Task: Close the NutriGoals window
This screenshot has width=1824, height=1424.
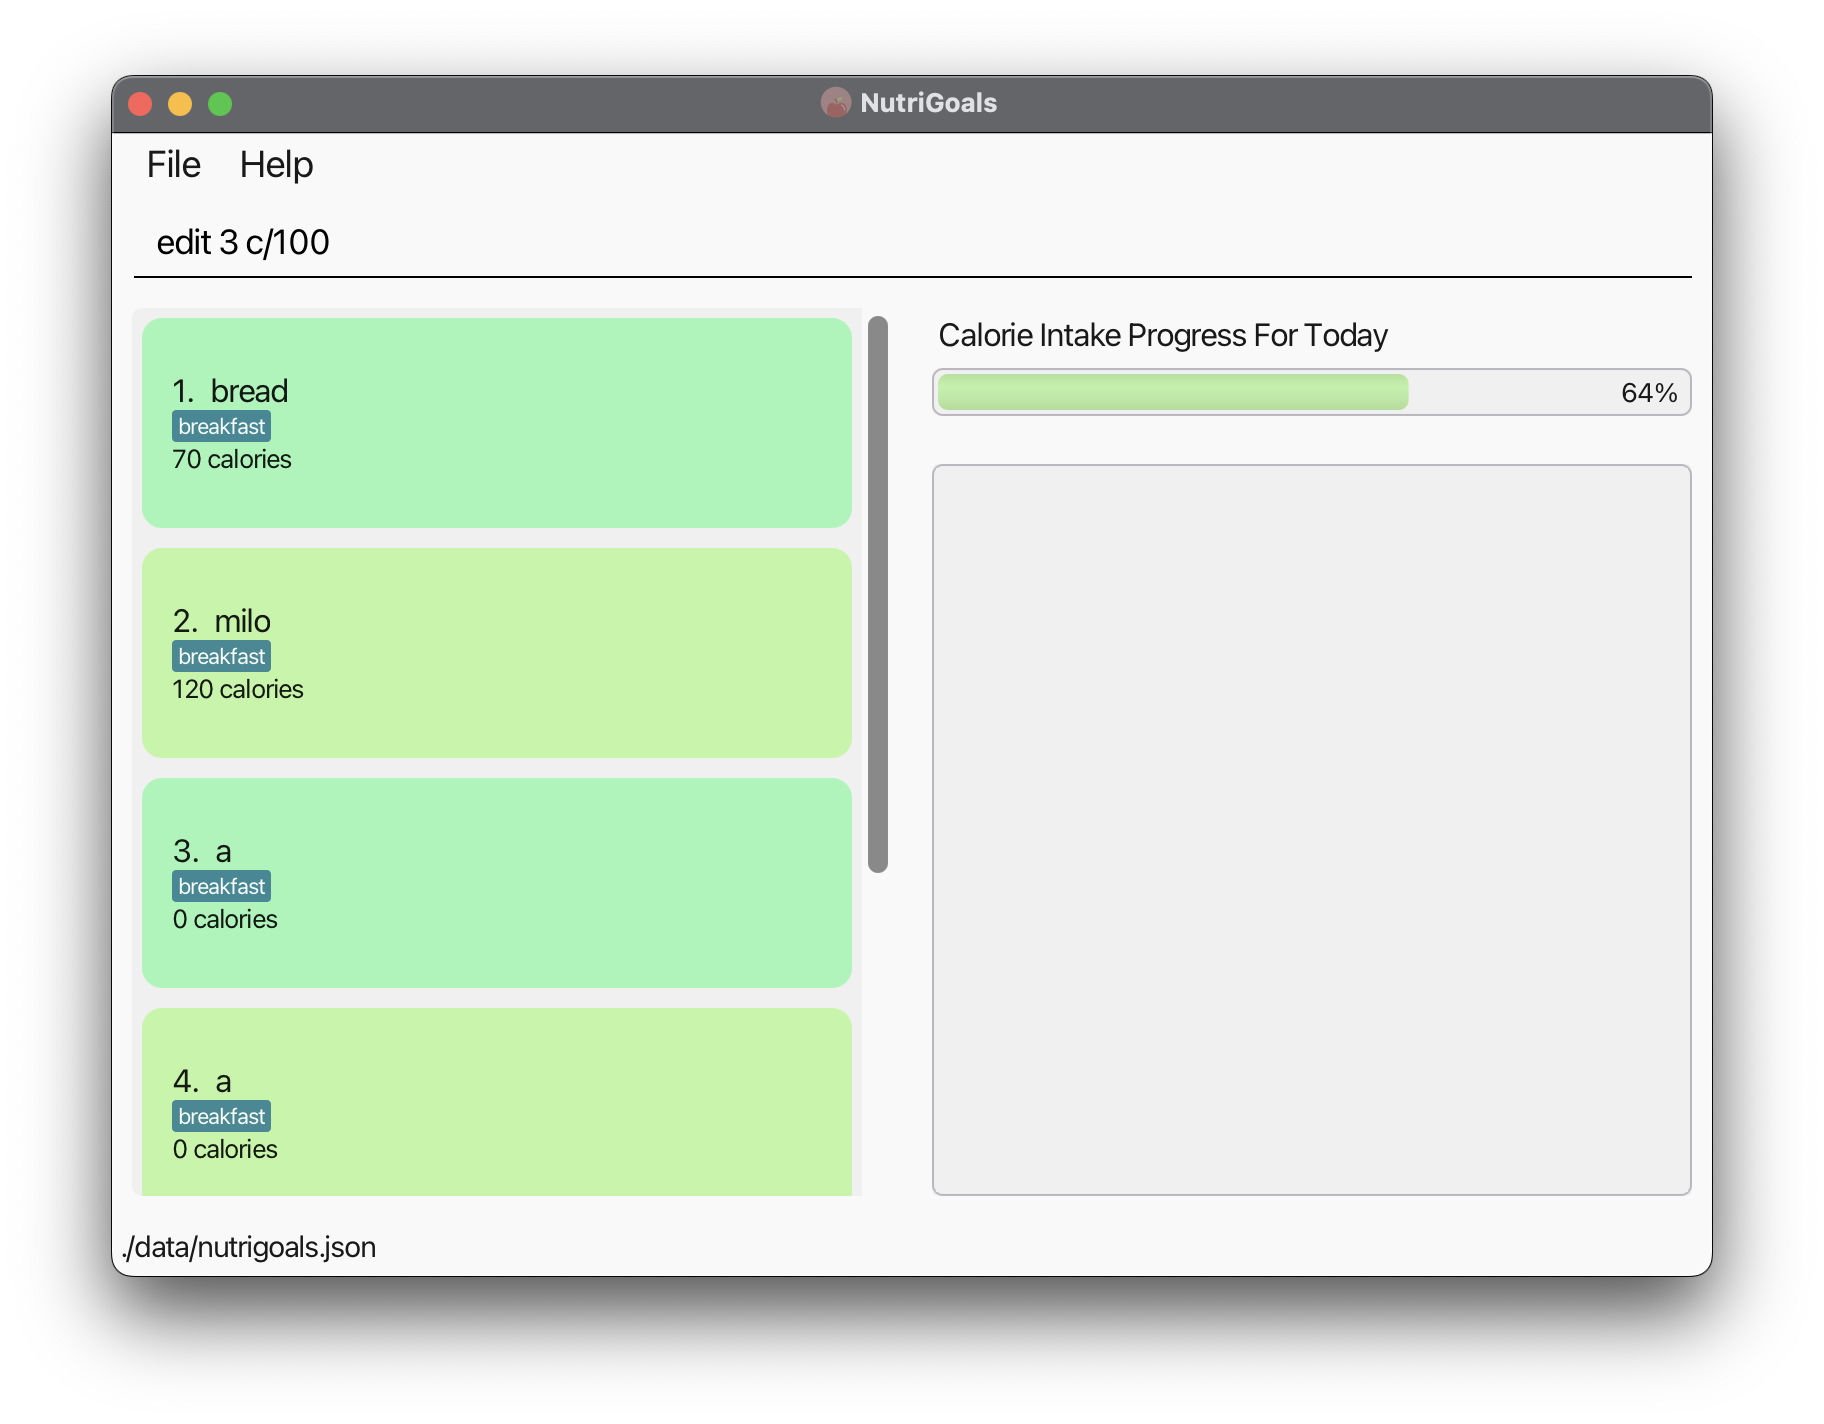Action: point(140,103)
